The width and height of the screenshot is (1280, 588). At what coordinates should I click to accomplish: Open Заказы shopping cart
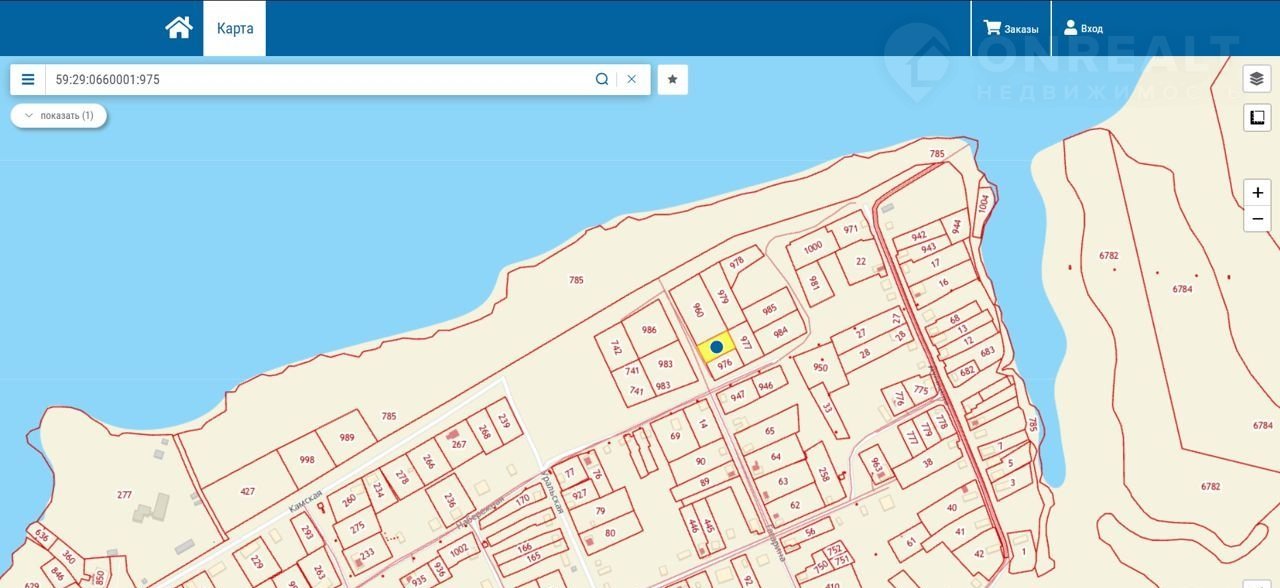[x=1011, y=28]
